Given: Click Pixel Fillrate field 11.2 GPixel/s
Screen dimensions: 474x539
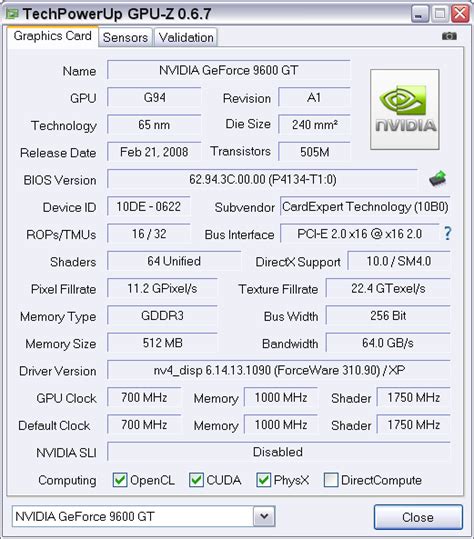Looking at the screenshot, I should (162, 288).
